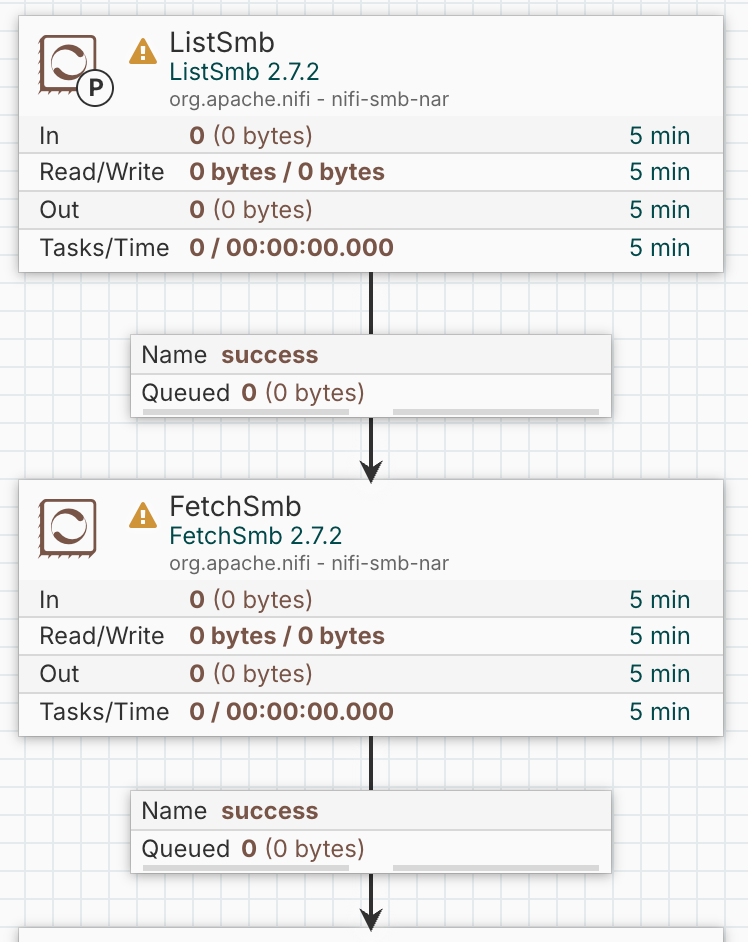Image resolution: width=748 pixels, height=942 pixels.
Task: Click FetchSmb Read/Write 0 bytes value
Action: [x=287, y=636]
